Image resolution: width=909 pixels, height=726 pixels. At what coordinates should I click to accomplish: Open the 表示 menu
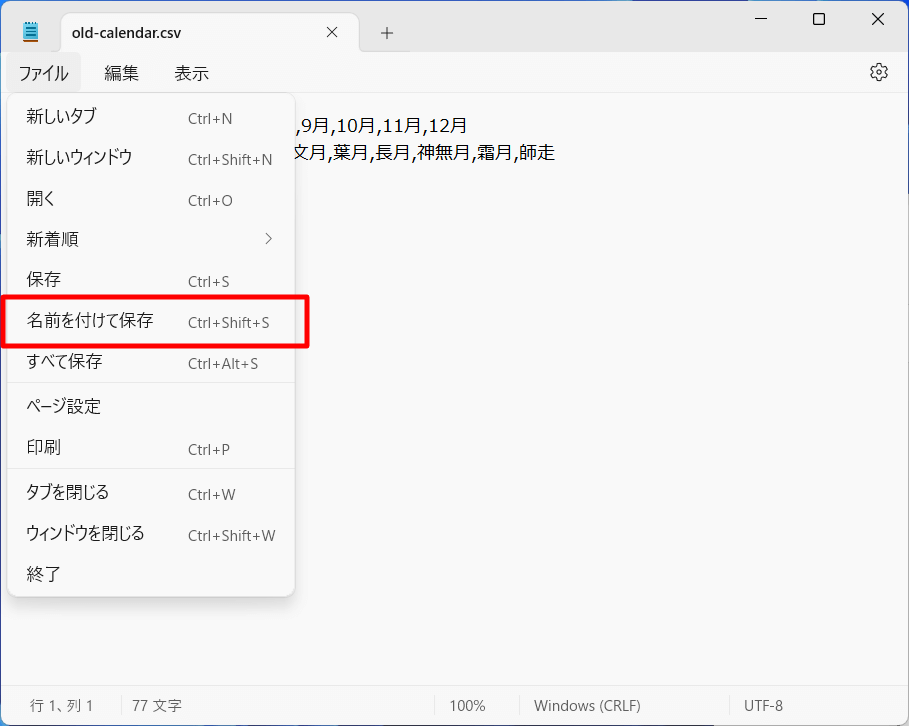[192, 73]
